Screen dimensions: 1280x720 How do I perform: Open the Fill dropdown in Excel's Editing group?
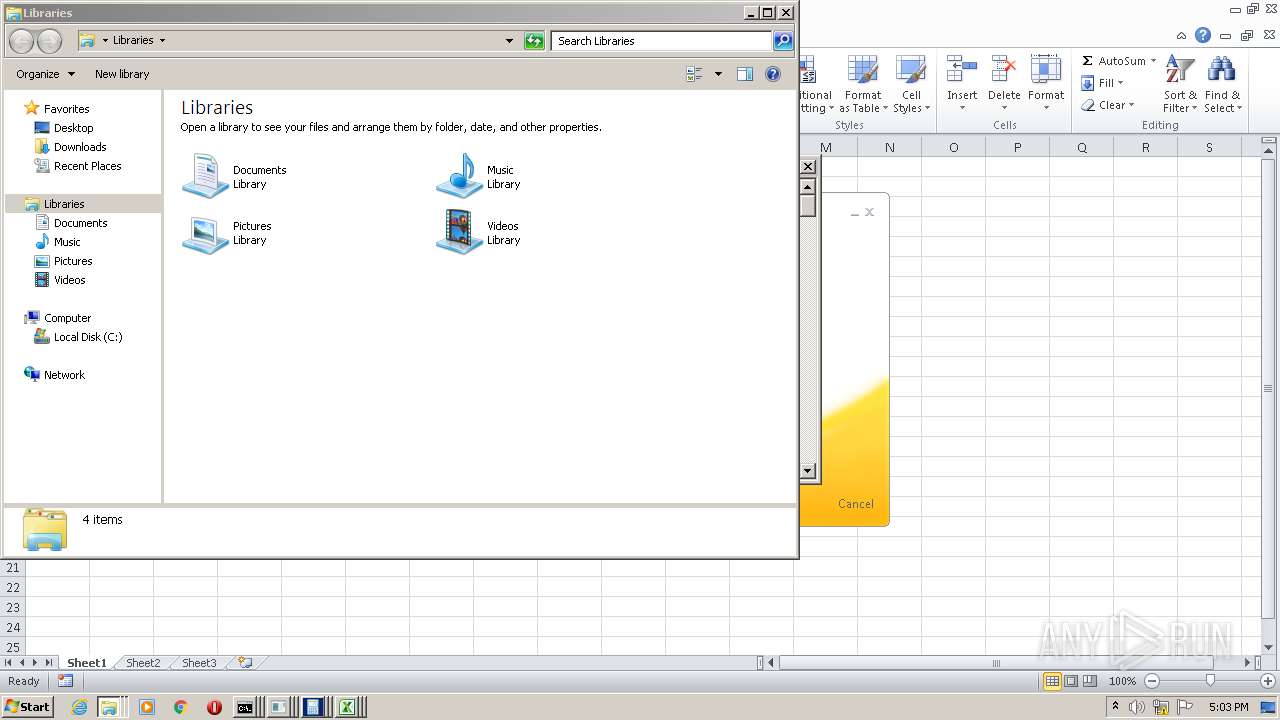1103,83
